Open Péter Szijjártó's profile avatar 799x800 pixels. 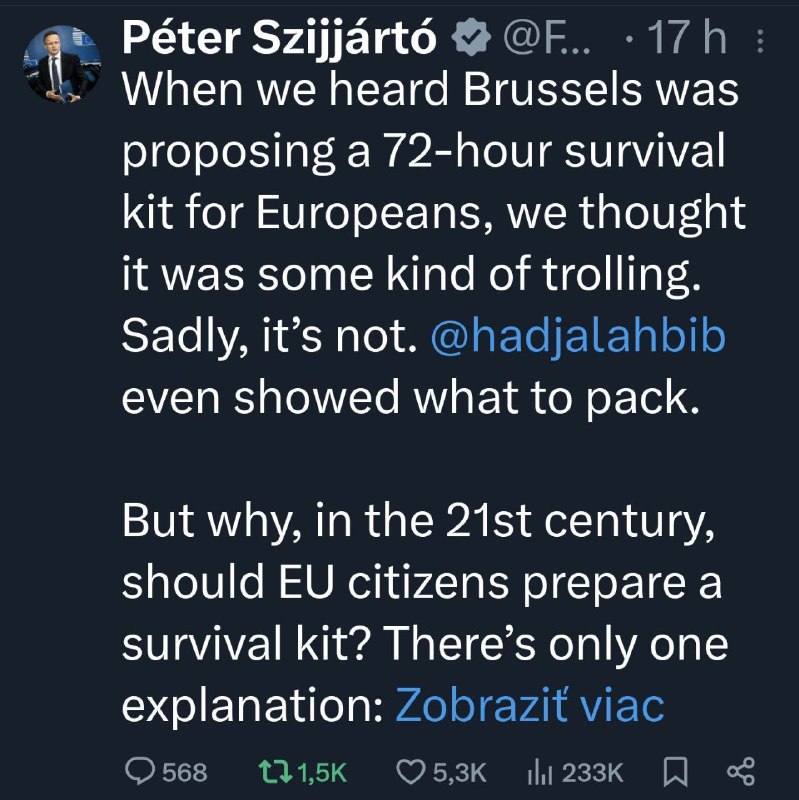point(57,64)
